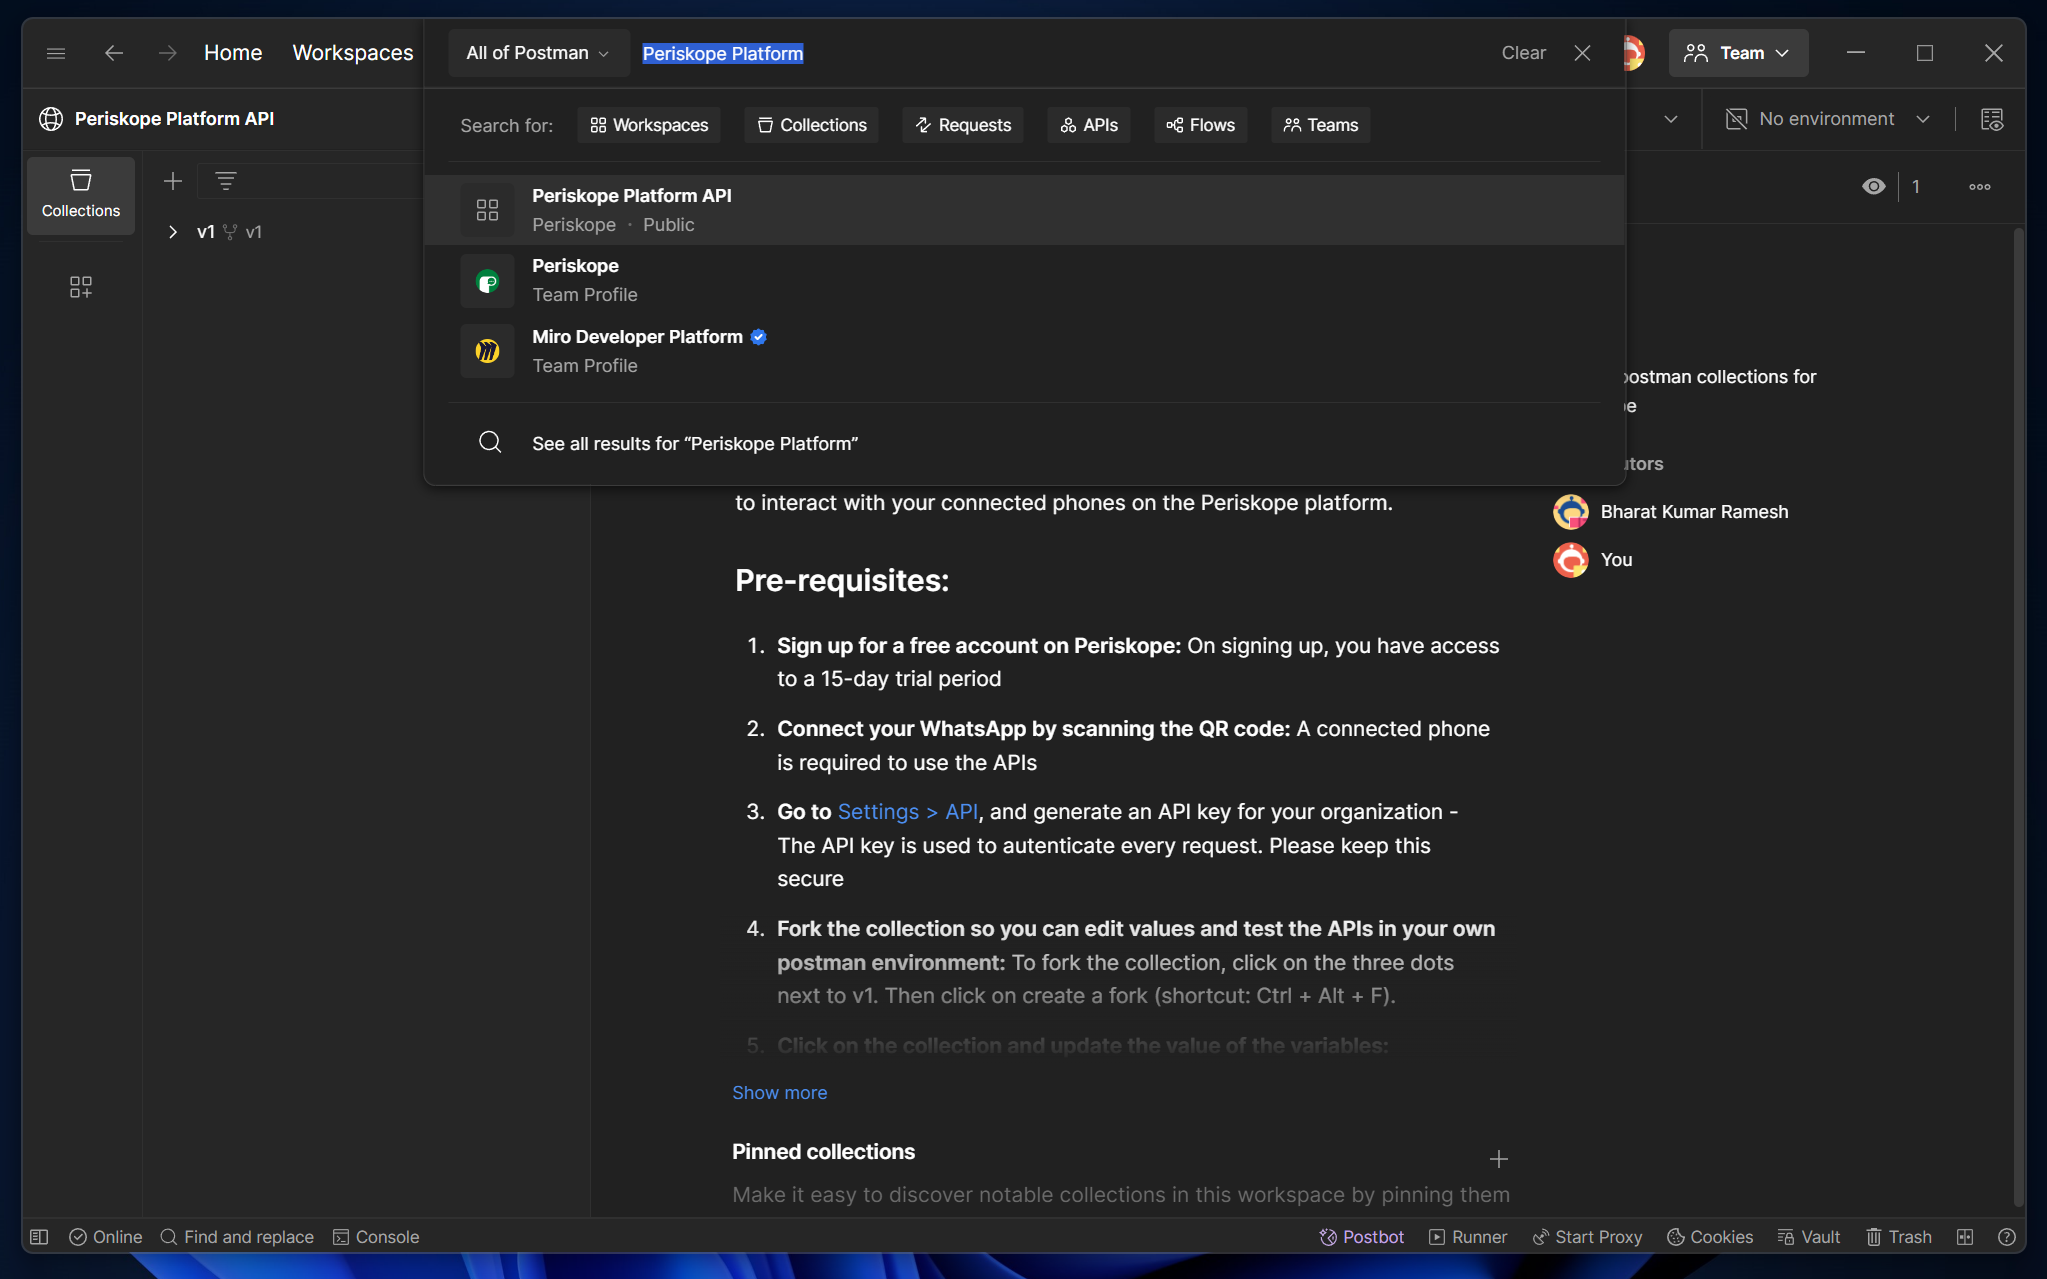Click the Periskope Platform API workspace title
This screenshot has height=1279, width=2047.
tap(174, 119)
